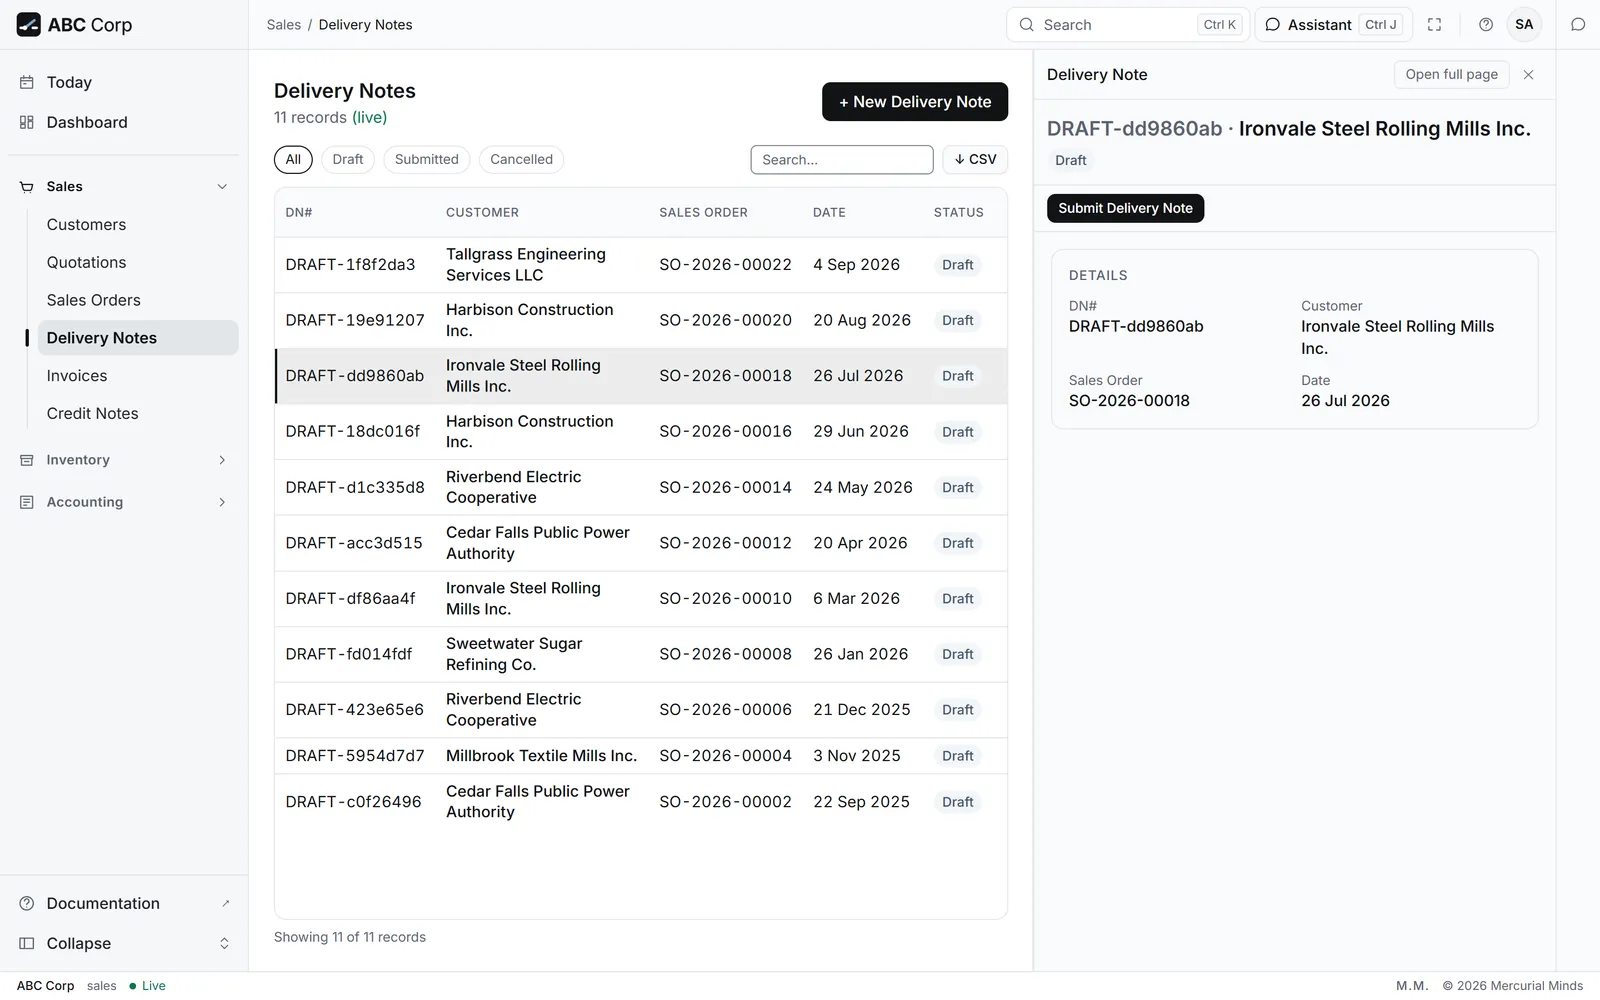Viewport: 1600px width, 1000px height.
Task: Open Dashboard via its grid icon
Action: click(27, 122)
